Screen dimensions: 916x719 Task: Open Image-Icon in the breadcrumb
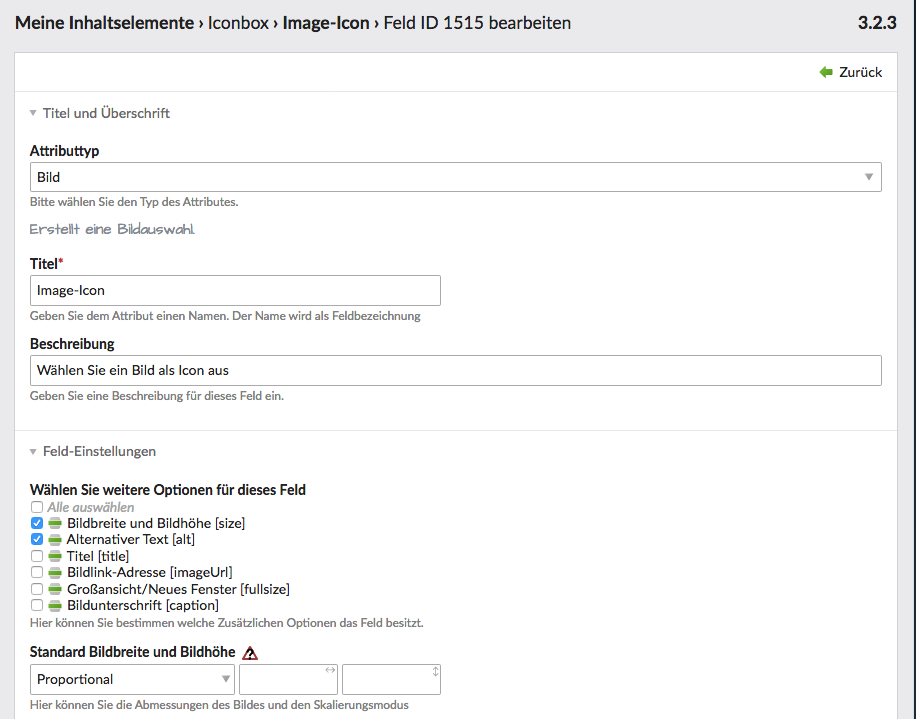point(326,22)
